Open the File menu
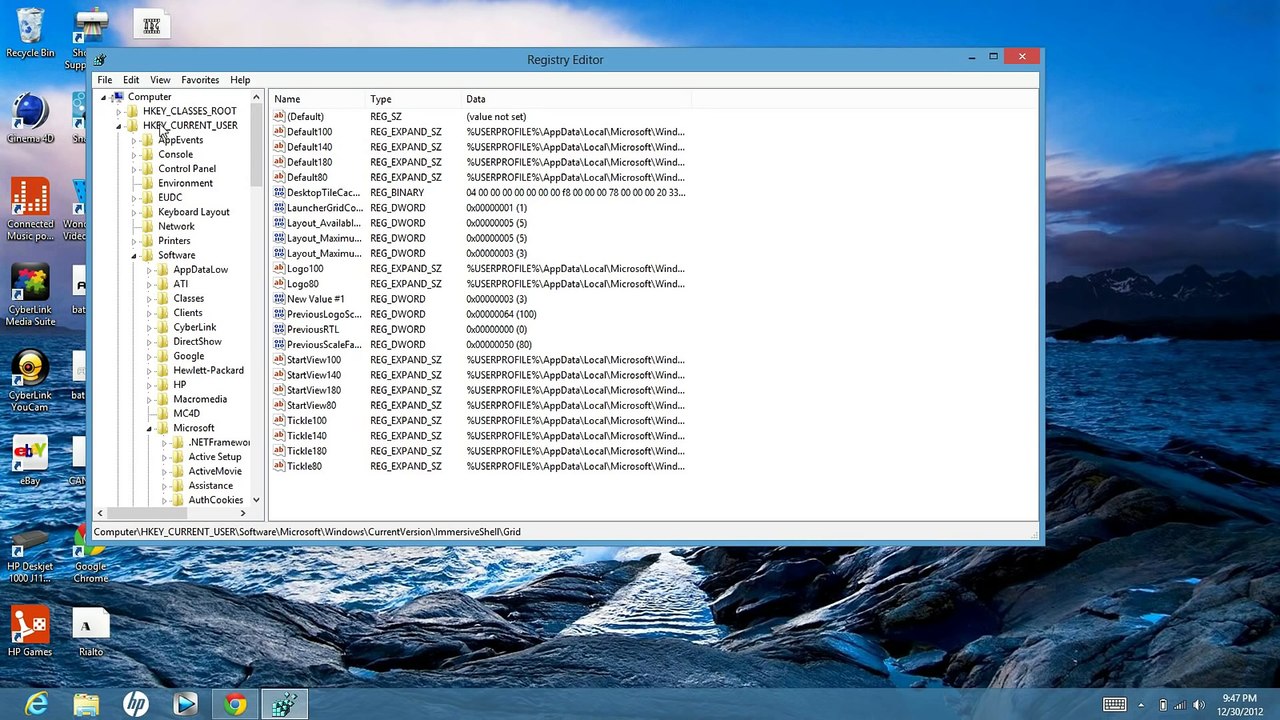 [104, 80]
